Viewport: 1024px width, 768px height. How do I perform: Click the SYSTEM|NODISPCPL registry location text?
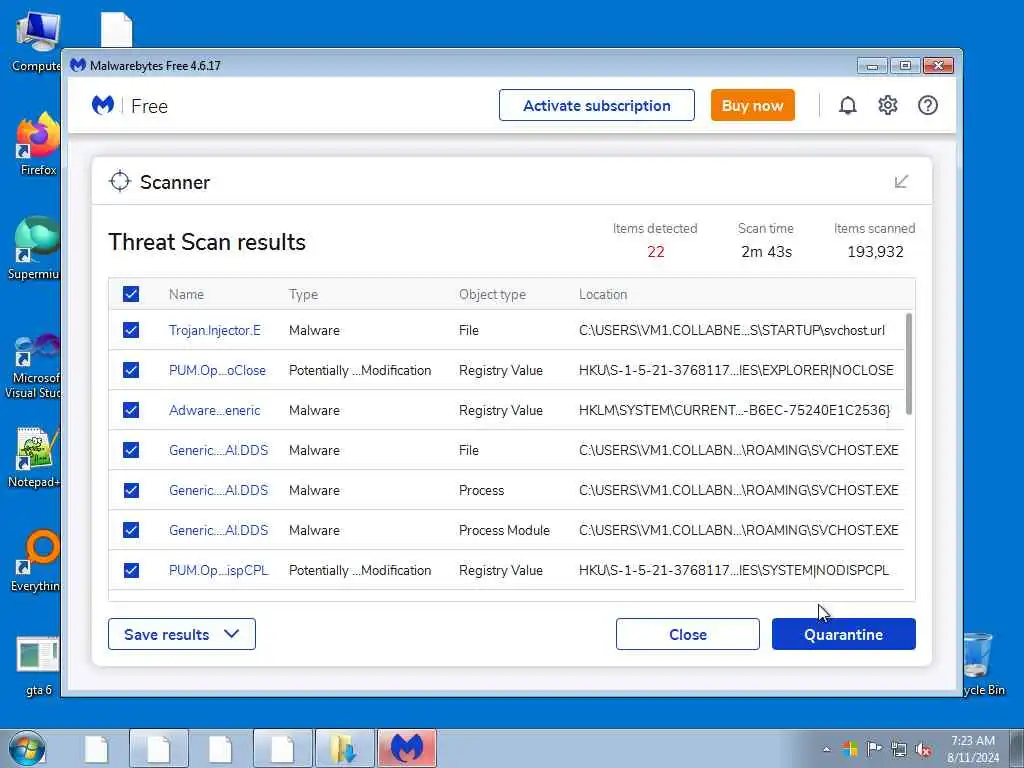pyautogui.click(x=733, y=570)
